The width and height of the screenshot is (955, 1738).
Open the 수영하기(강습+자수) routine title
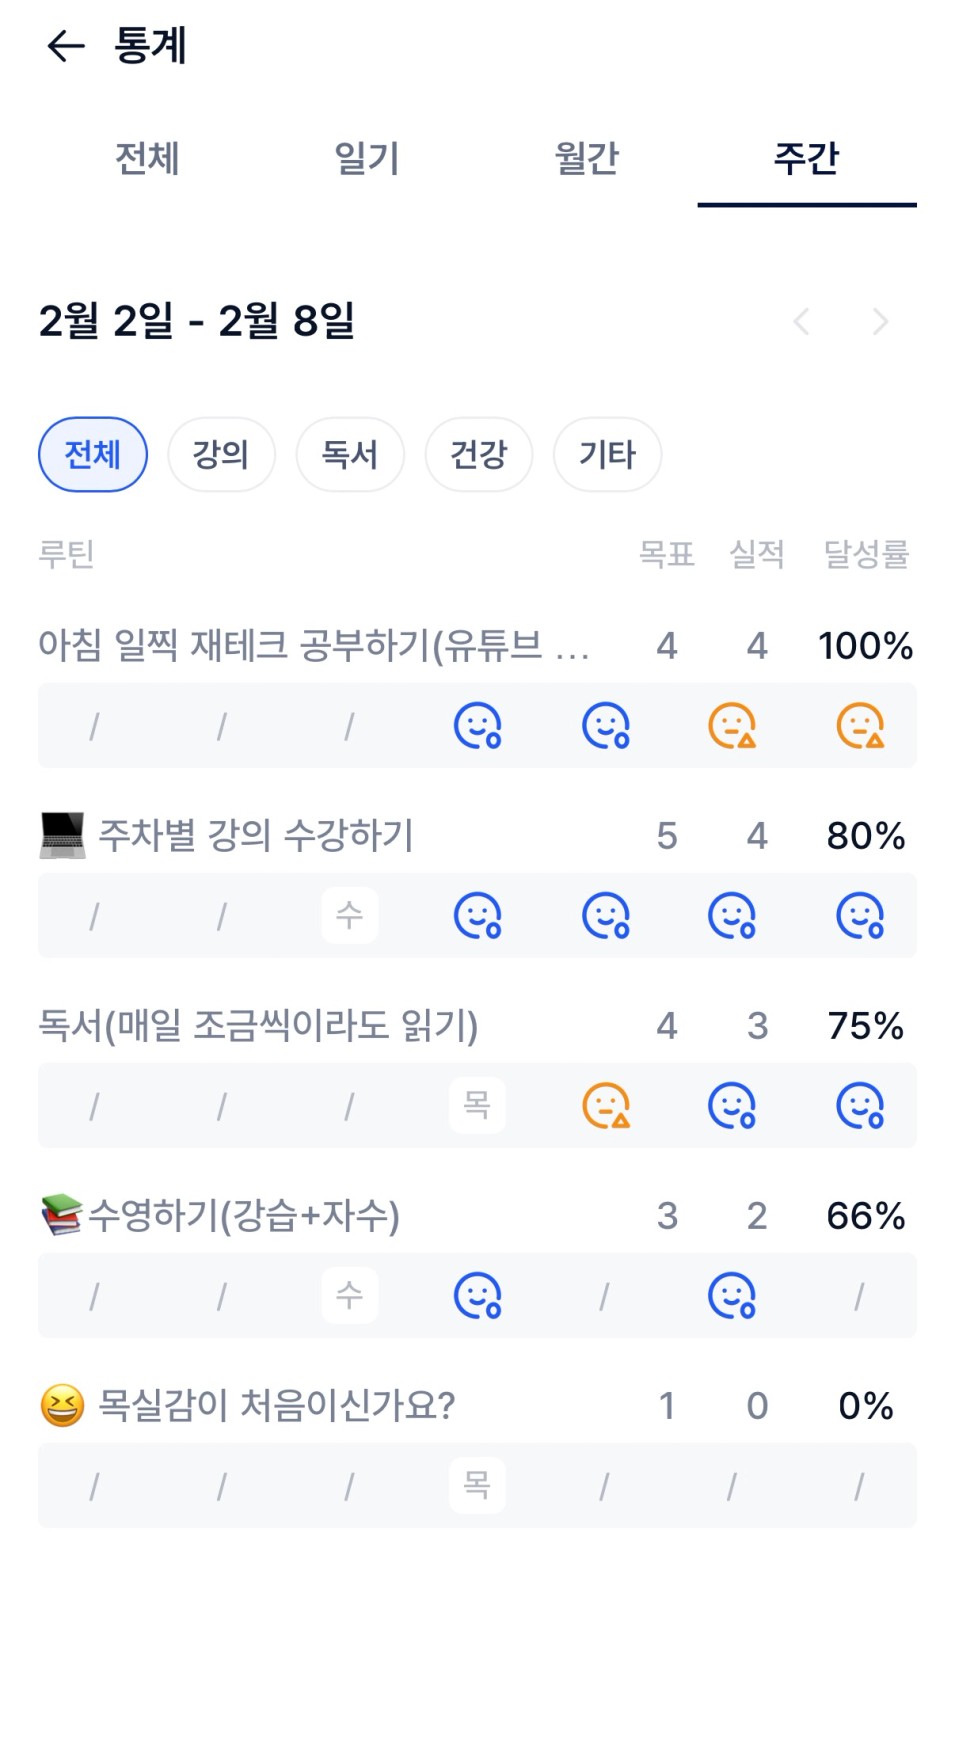coord(244,1216)
